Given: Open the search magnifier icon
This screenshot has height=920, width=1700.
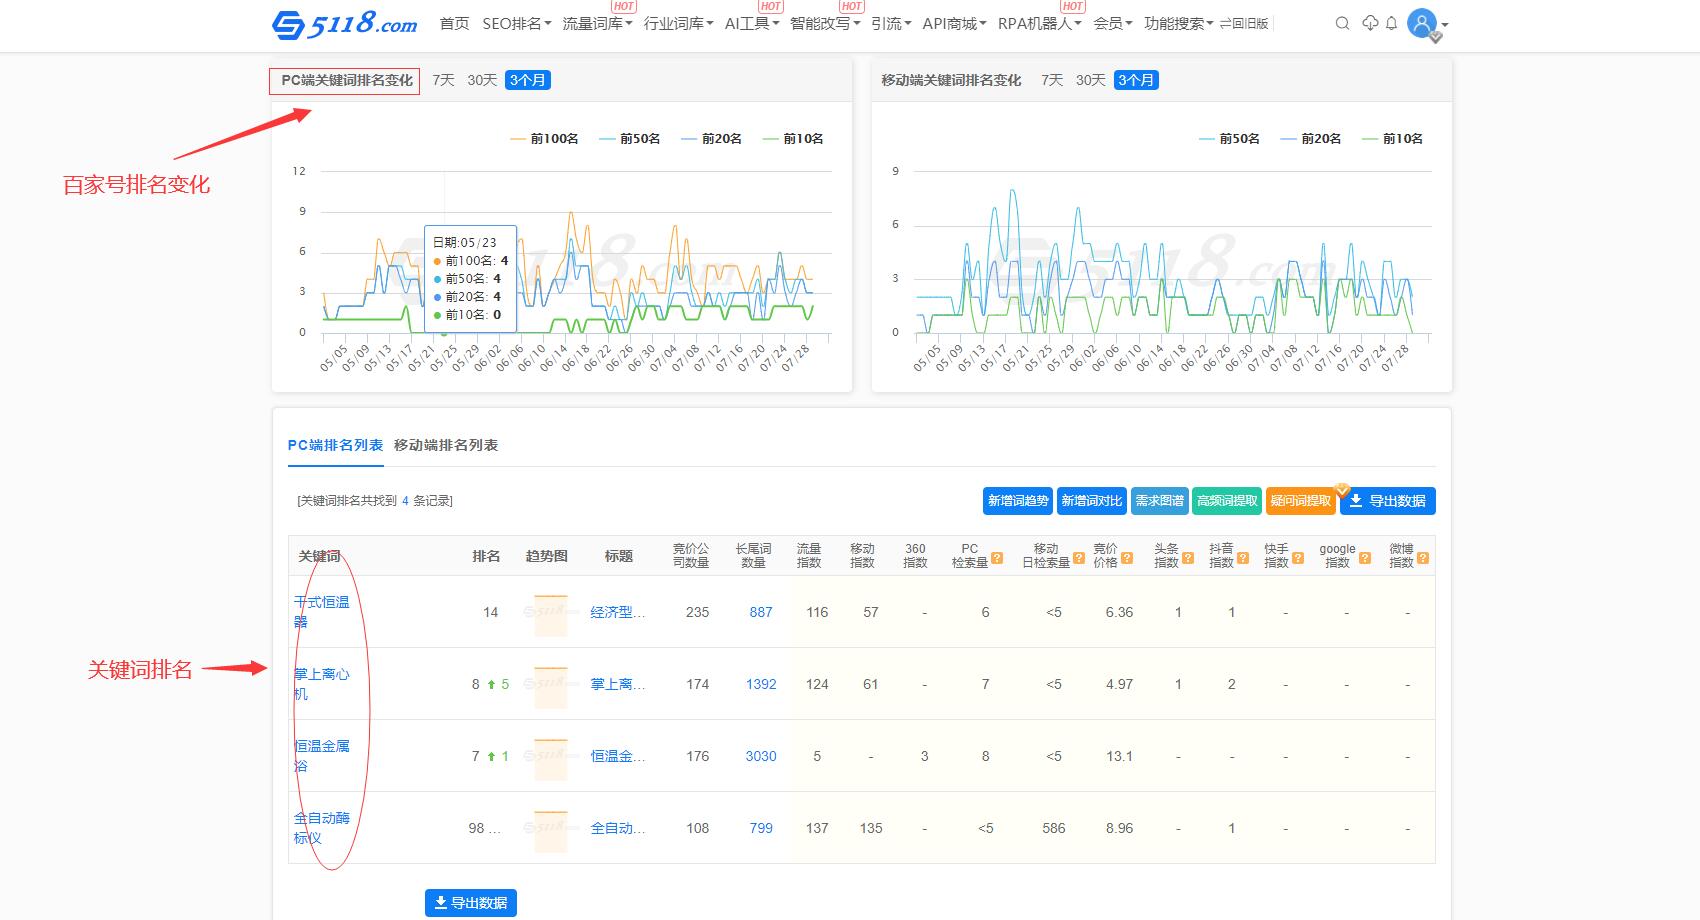Looking at the screenshot, I should 1342,23.
